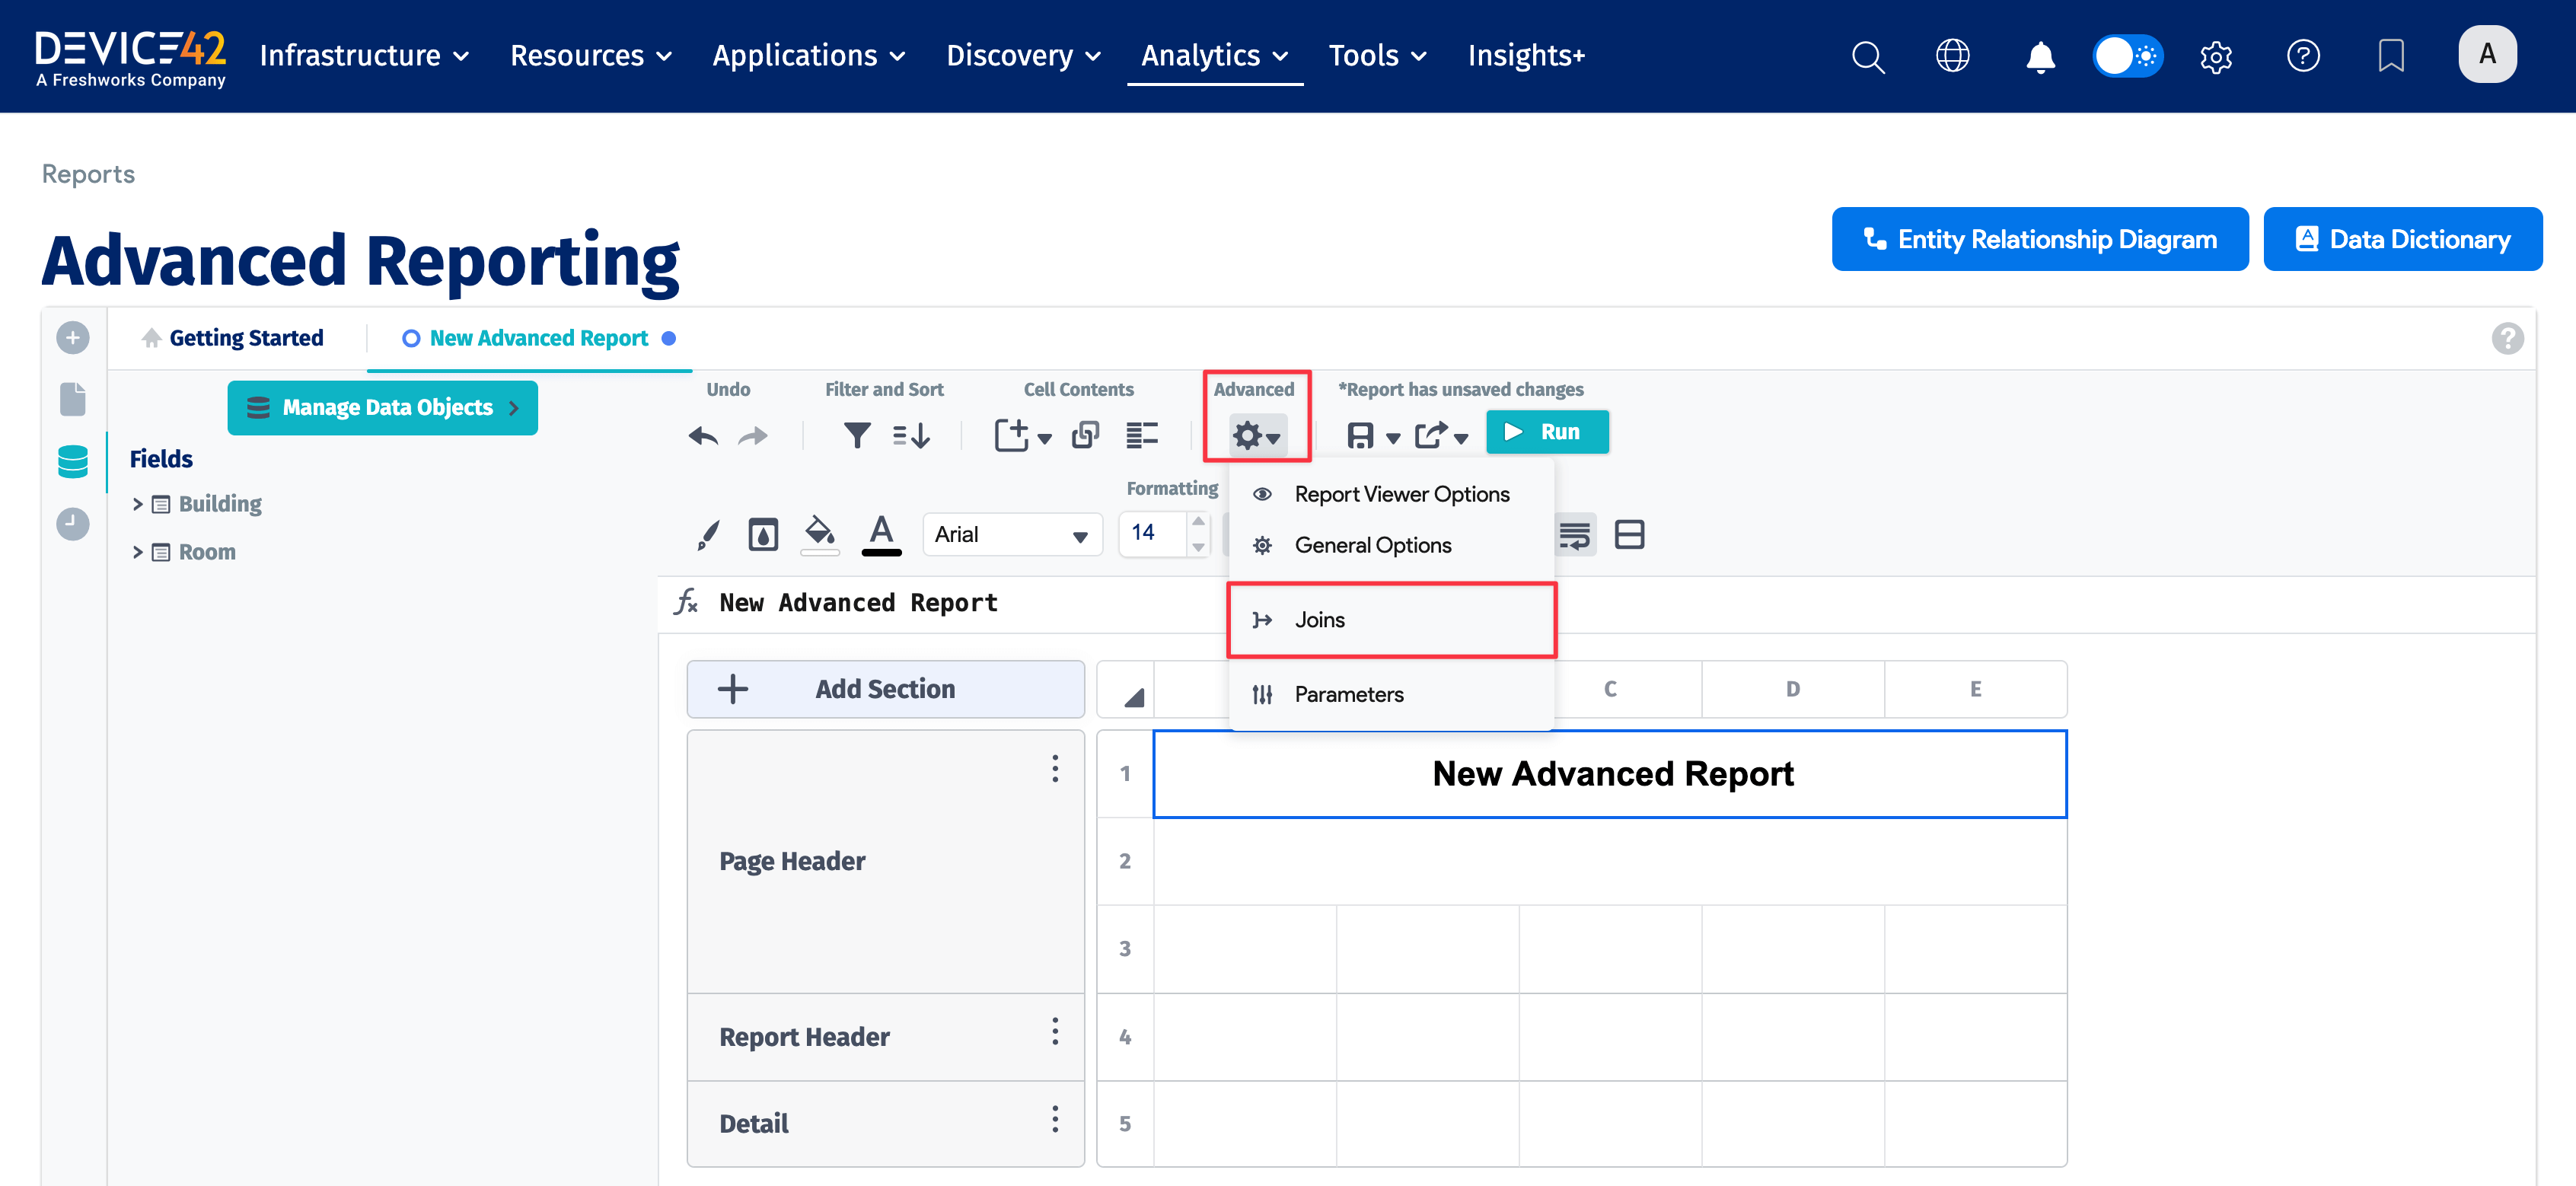Open the help question-mark in top bar
The image size is (2576, 1186).
(2303, 56)
